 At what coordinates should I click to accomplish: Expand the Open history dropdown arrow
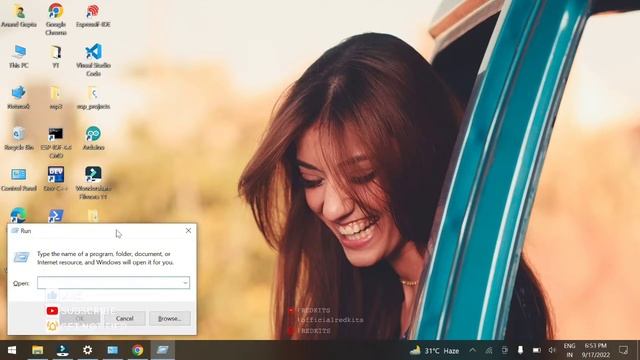click(185, 283)
